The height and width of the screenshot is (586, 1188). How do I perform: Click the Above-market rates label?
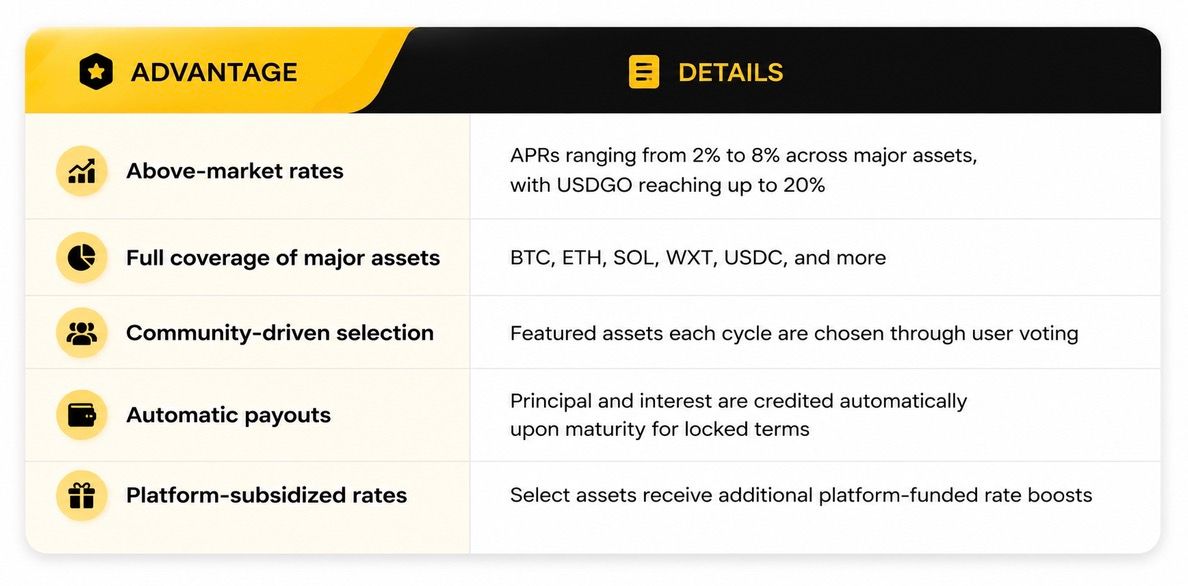click(235, 171)
